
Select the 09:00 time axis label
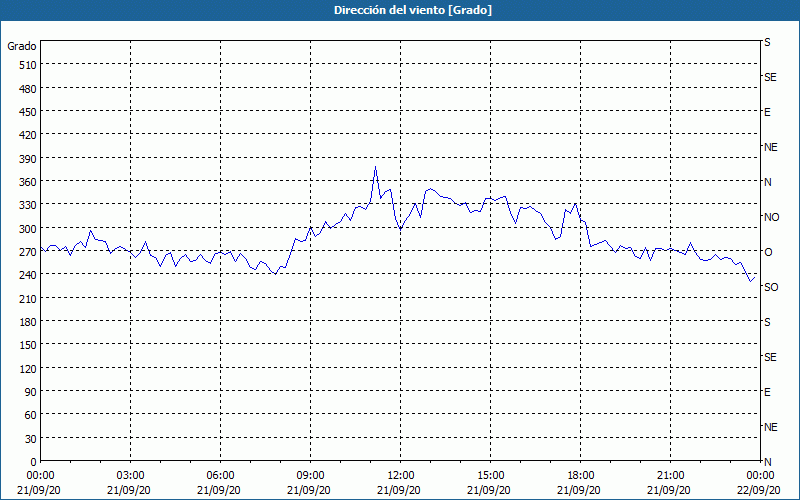tap(310, 475)
